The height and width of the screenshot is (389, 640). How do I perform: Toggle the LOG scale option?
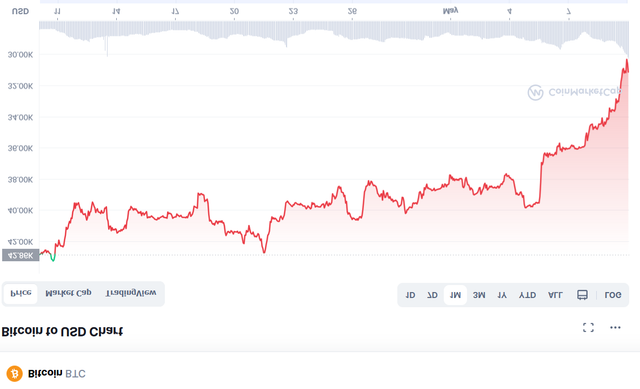[613, 295]
